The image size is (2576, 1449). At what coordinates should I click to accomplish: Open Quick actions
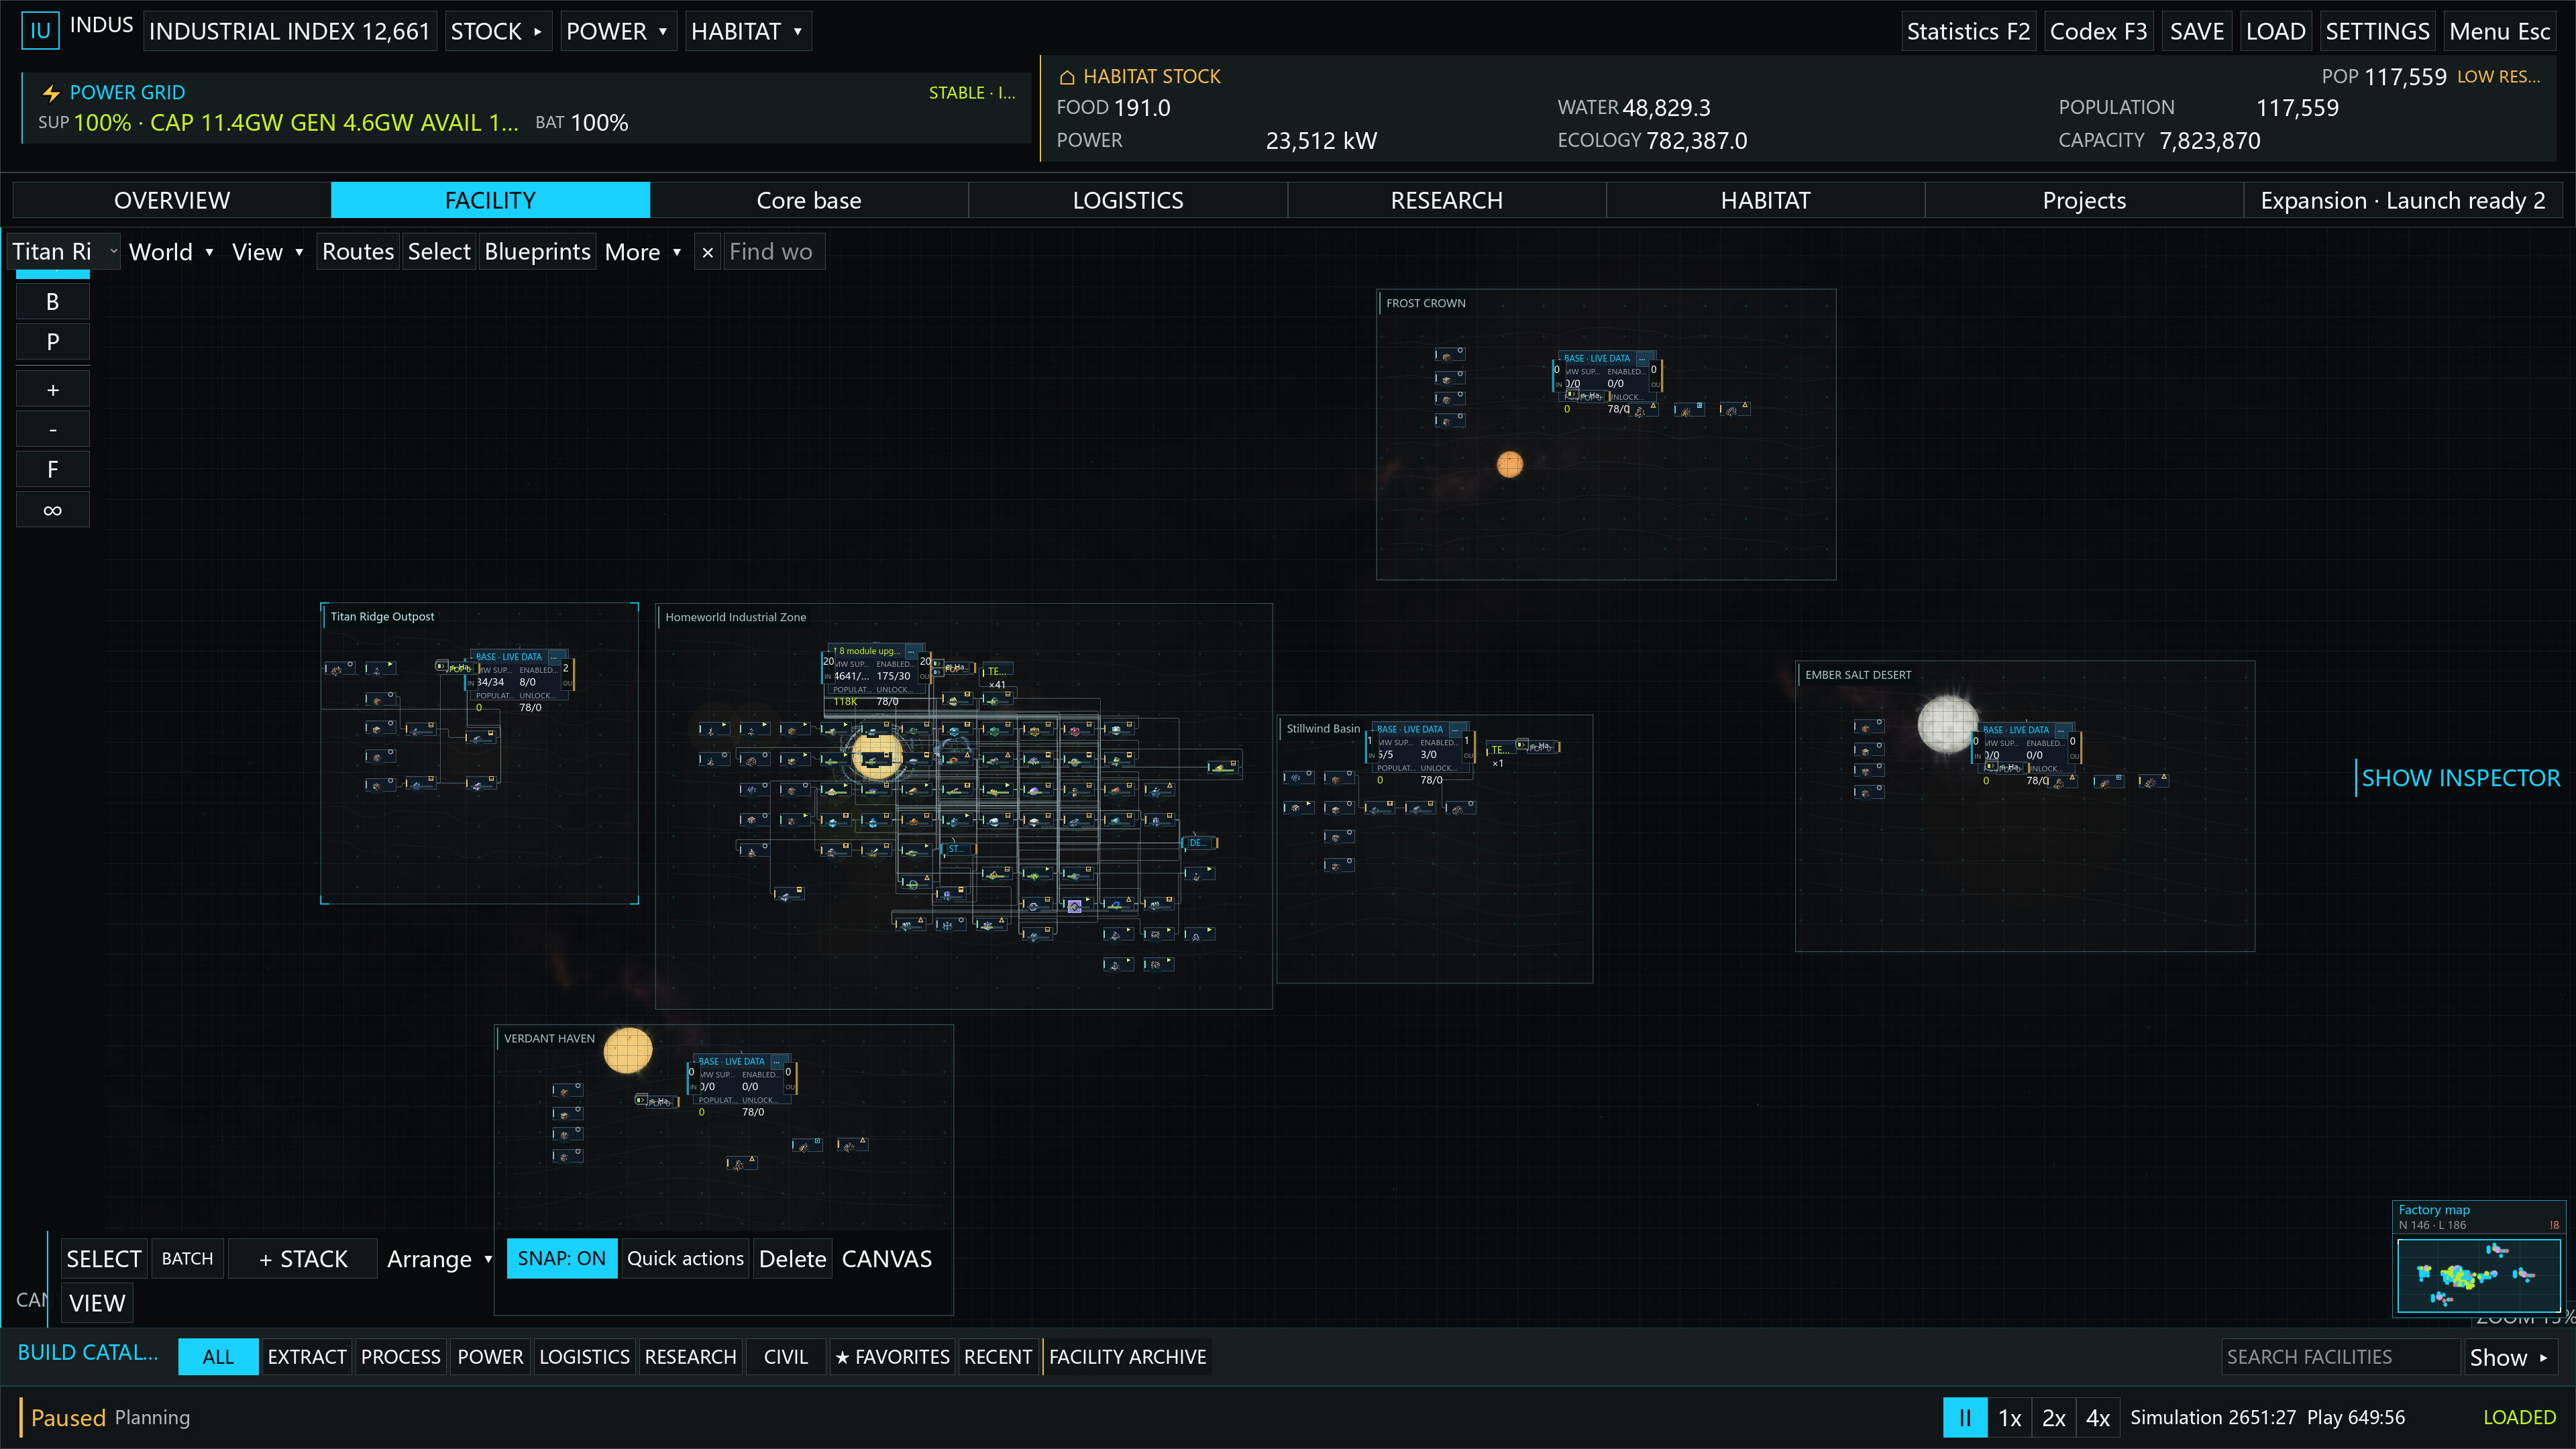(685, 1259)
